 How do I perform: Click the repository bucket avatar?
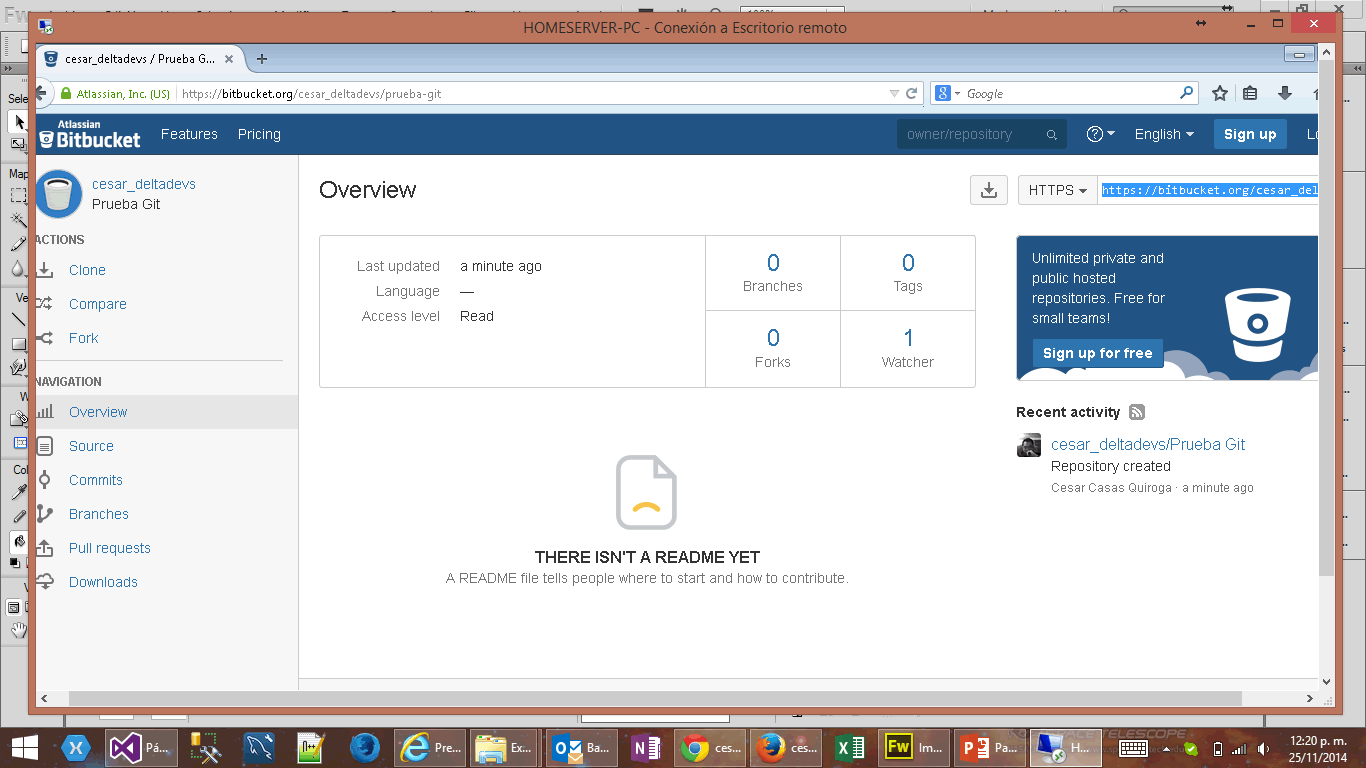point(58,194)
